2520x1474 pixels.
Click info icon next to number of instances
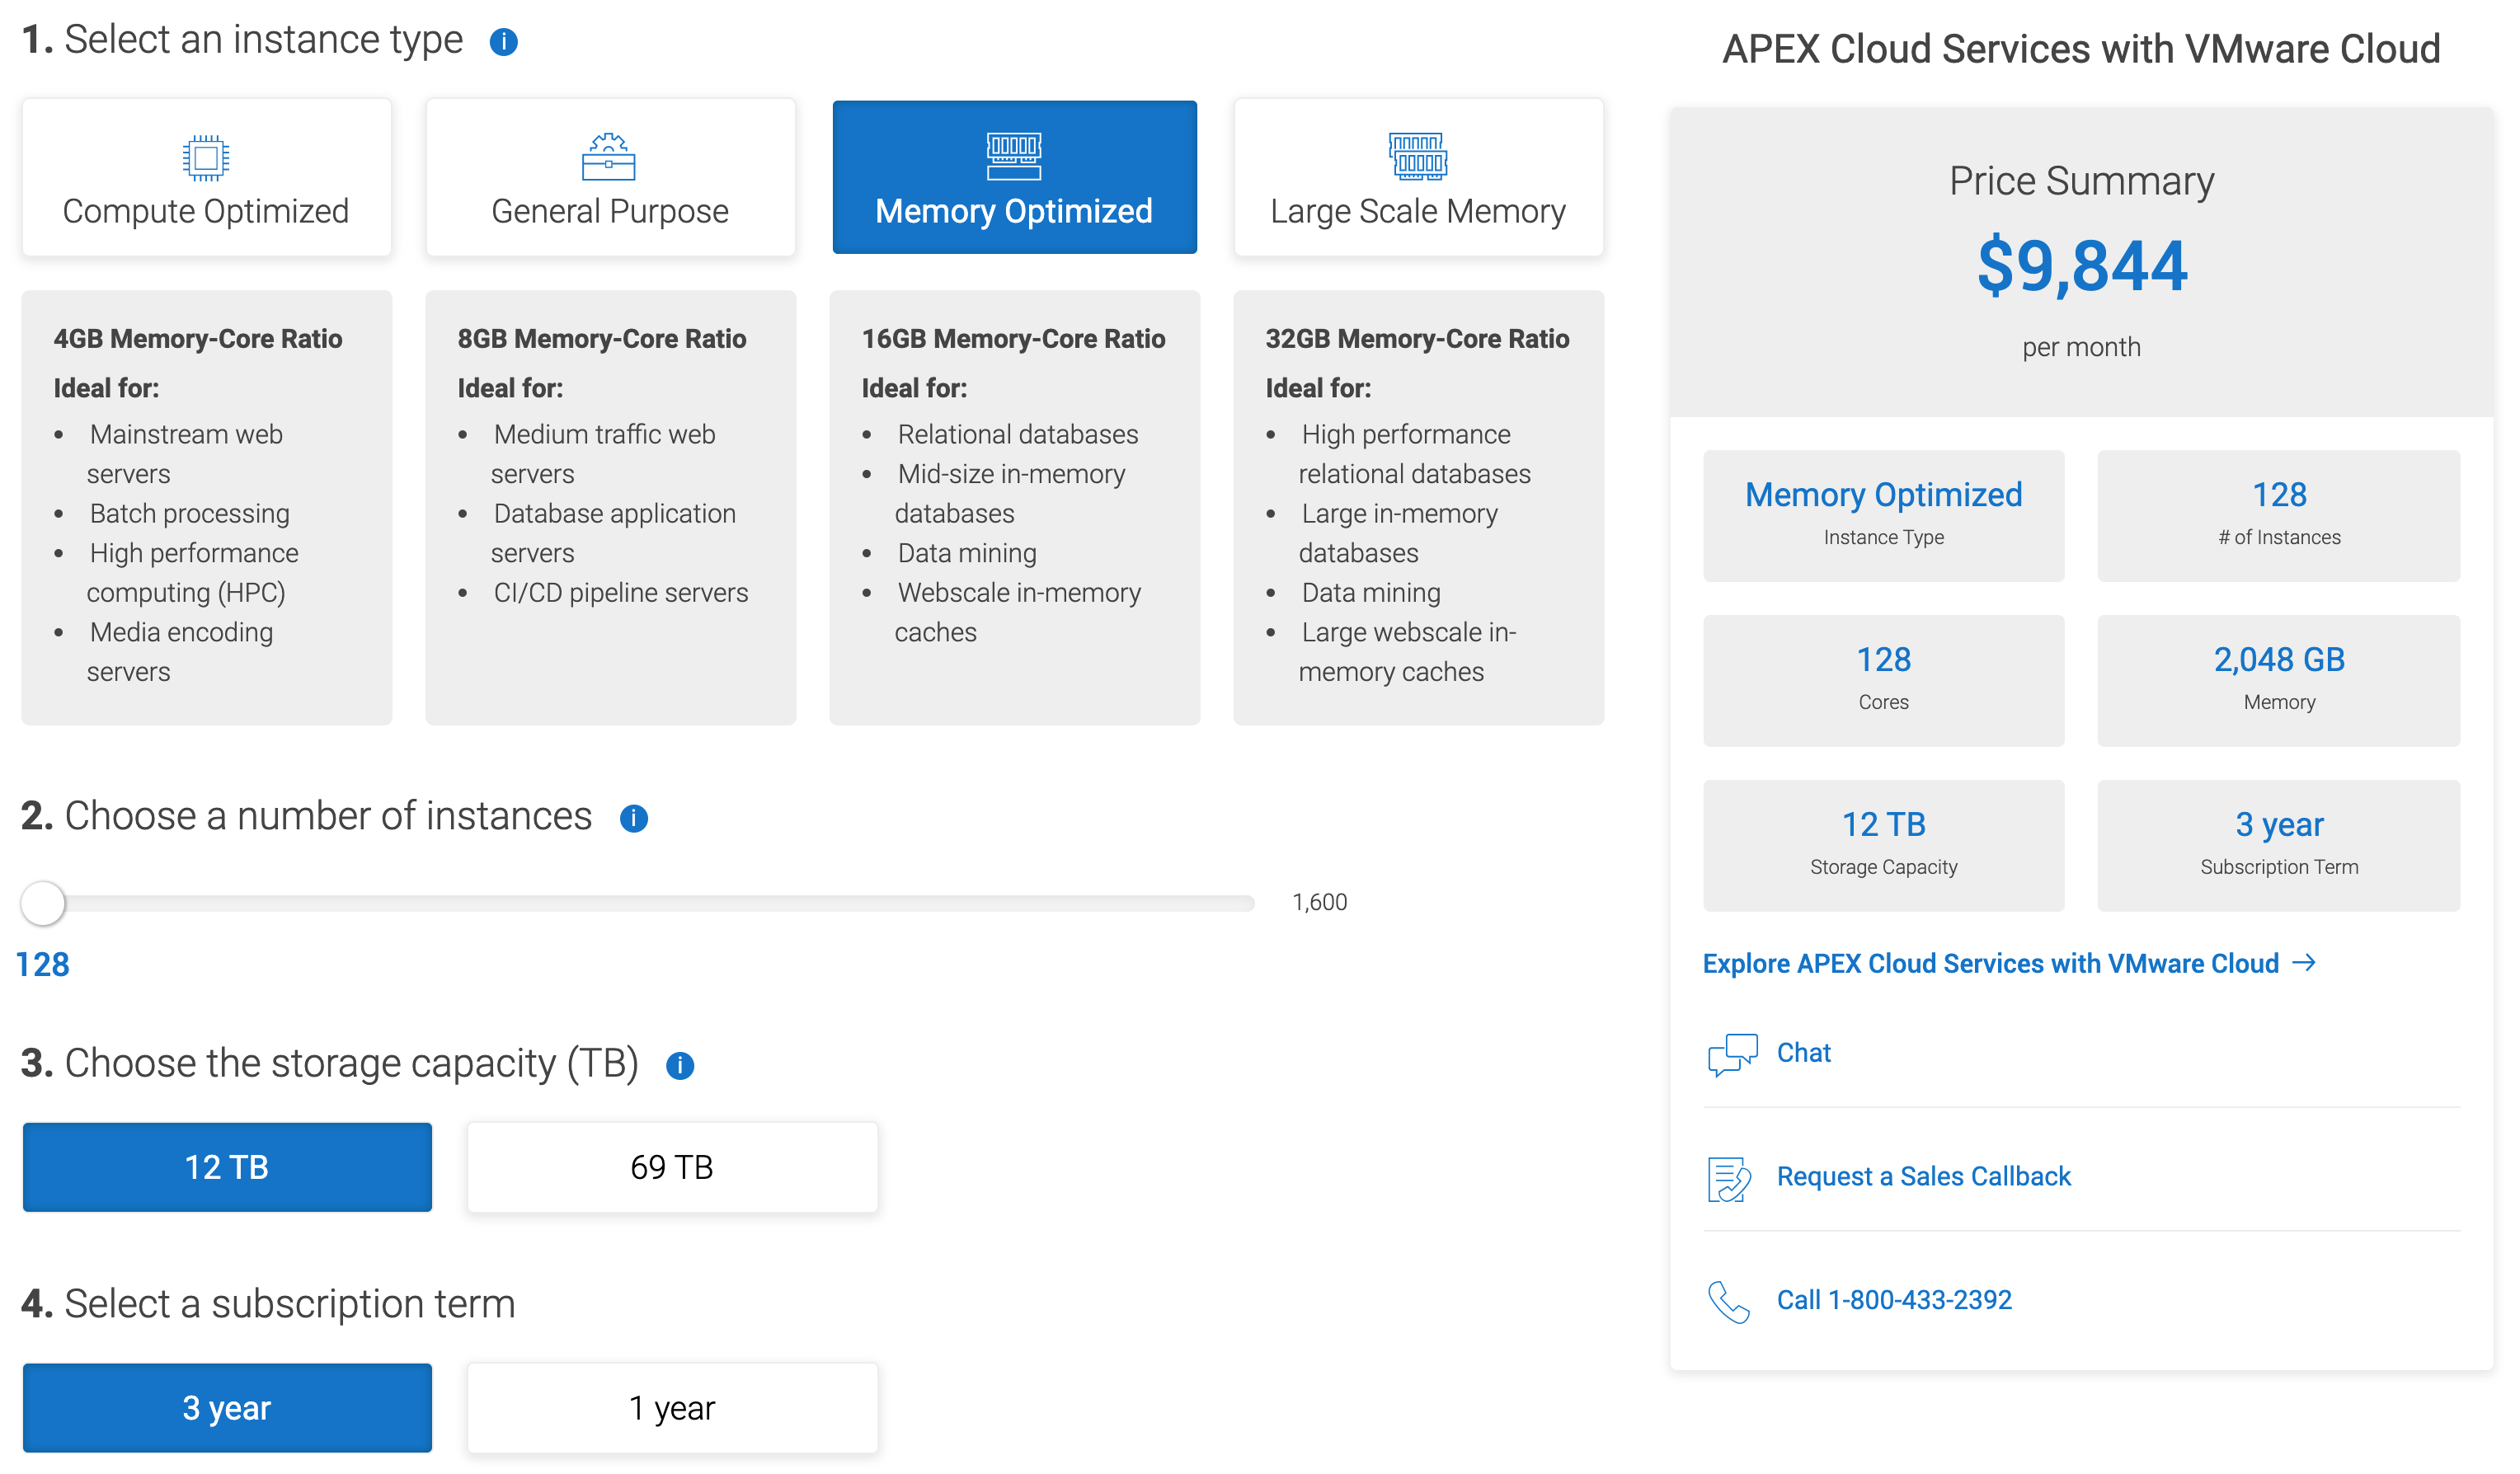(633, 818)
